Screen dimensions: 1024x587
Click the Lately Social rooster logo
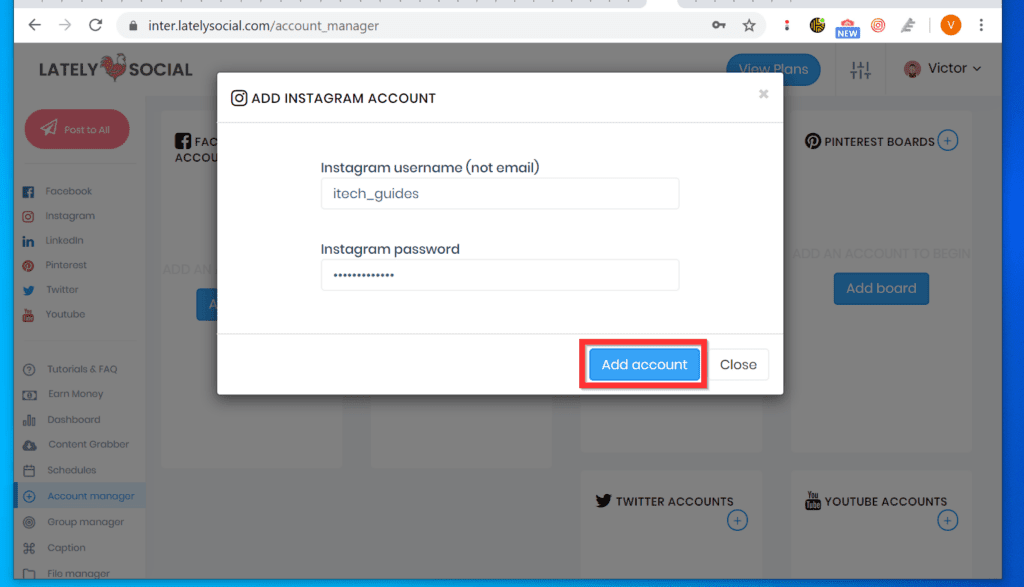point(116,68)
